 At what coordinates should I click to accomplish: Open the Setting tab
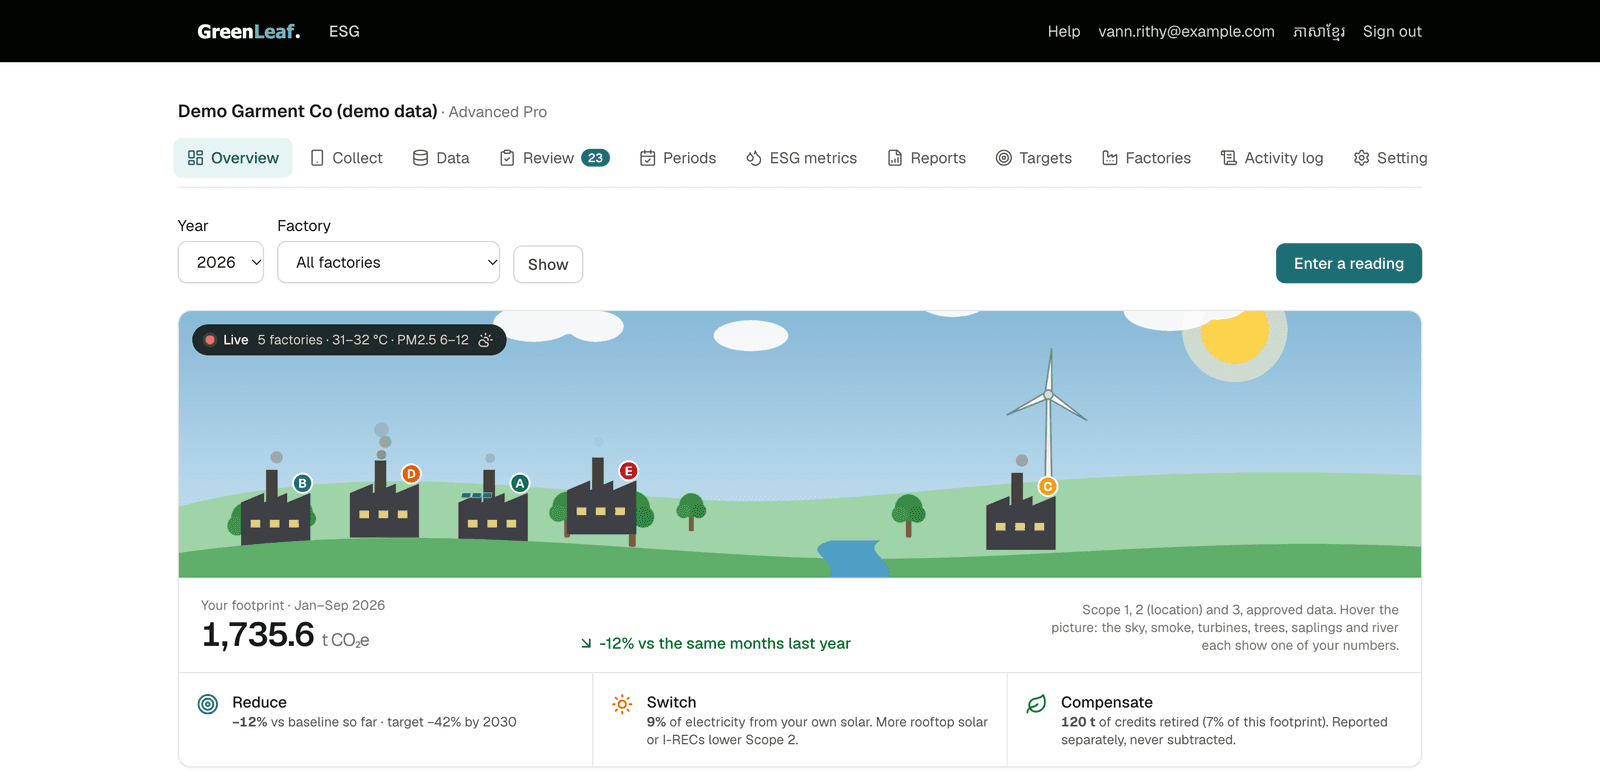(1391, 158)
